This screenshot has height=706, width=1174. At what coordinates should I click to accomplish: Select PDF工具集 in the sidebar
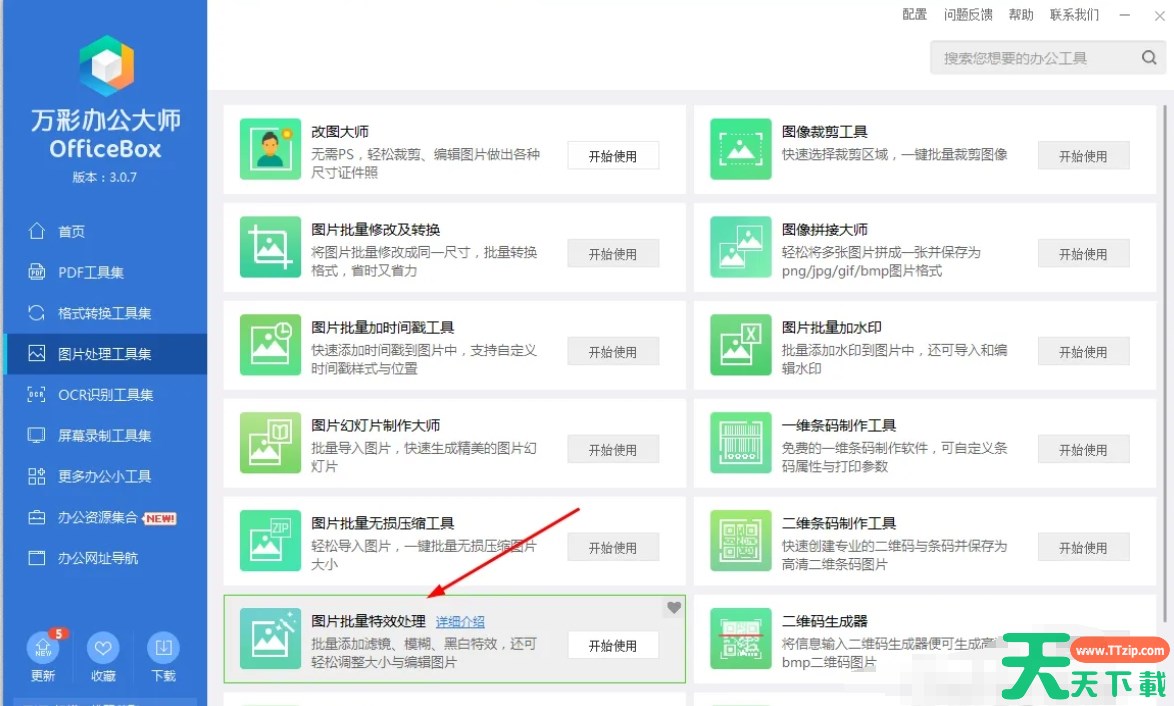[90, 272]
